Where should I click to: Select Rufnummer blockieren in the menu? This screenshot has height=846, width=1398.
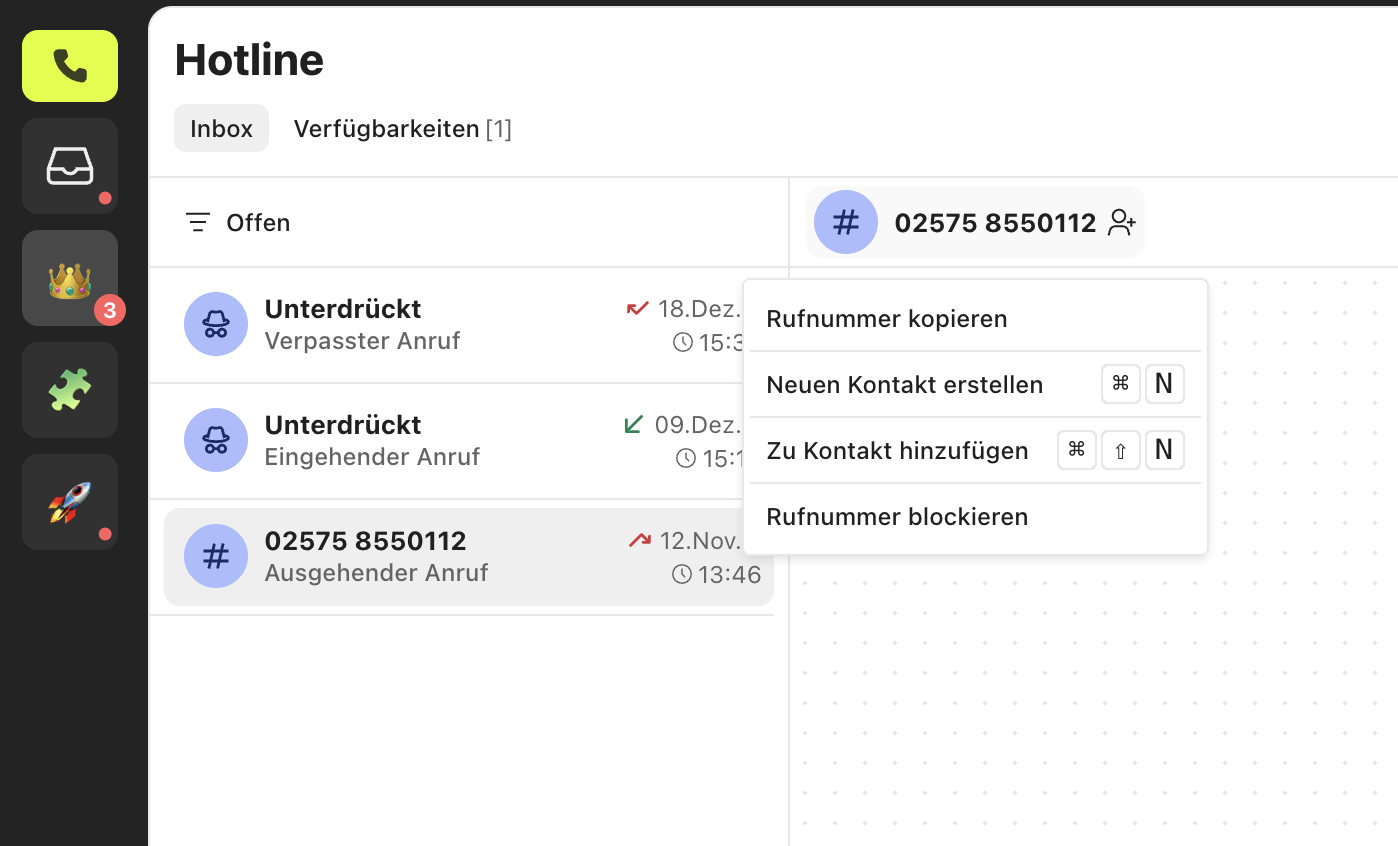point(897,516)
